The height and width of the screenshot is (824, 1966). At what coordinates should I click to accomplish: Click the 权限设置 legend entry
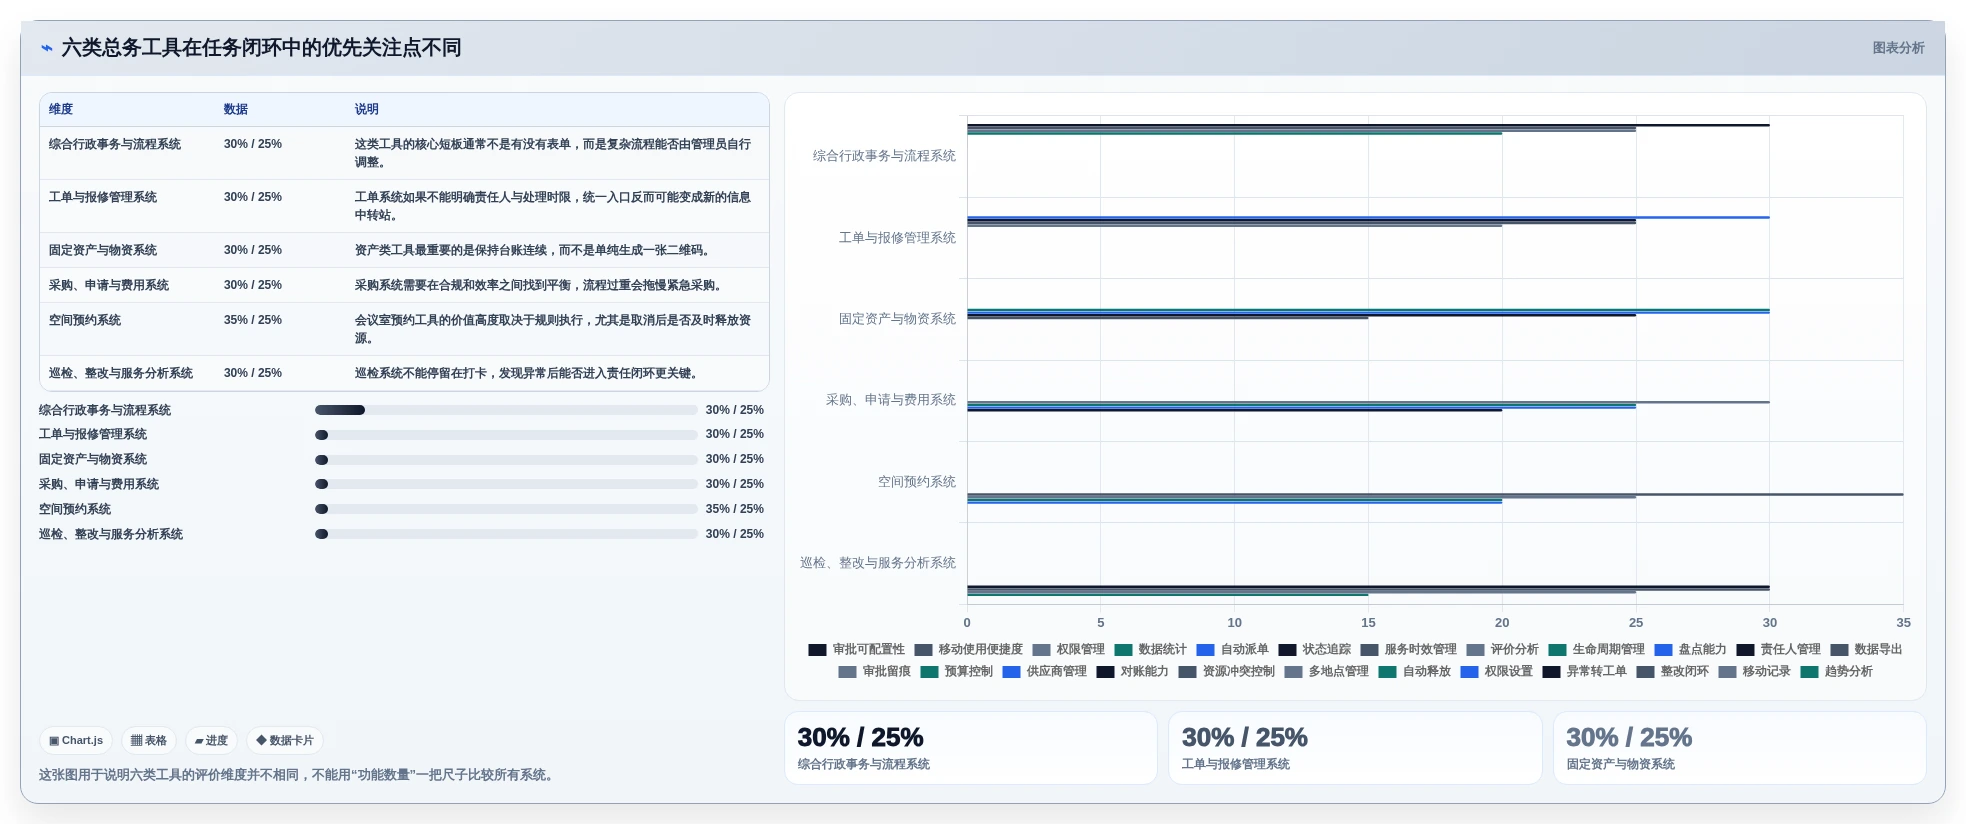(x=1496, y=672)
